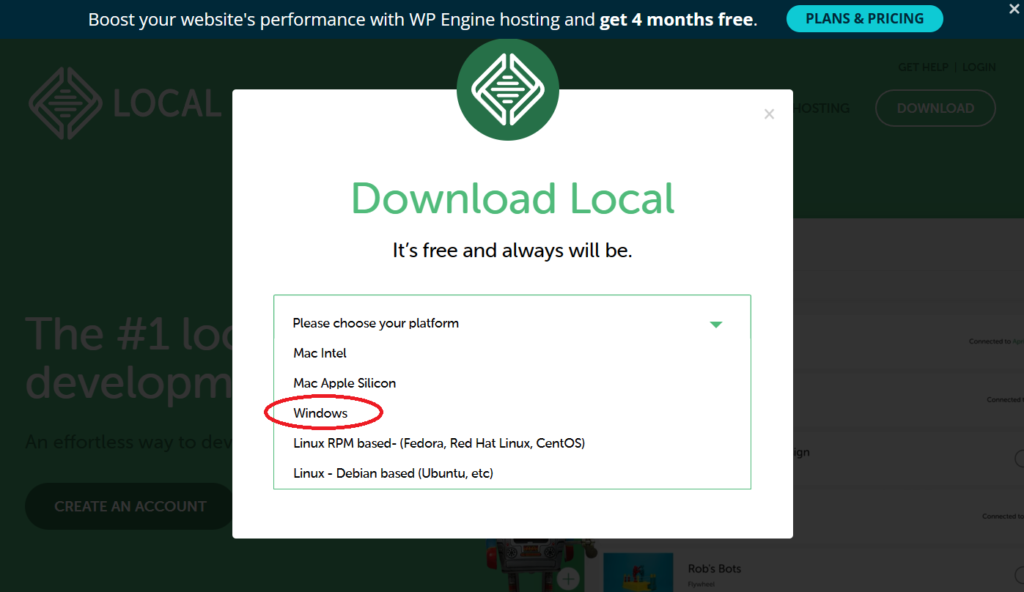Click the LOCAL wordmark in the header
This screenshot has height=592, width=1024.
(167, 104)
